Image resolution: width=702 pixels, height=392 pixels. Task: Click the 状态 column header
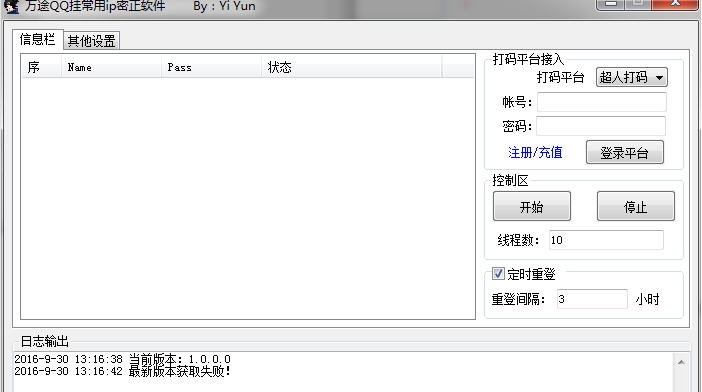(x=351, y=67)
